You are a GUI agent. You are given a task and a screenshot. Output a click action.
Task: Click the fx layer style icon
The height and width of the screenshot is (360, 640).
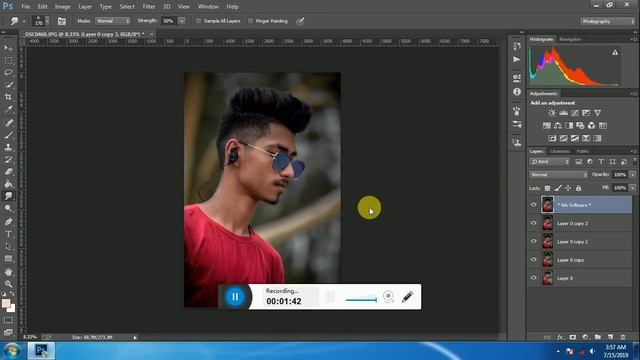(560, 337)
